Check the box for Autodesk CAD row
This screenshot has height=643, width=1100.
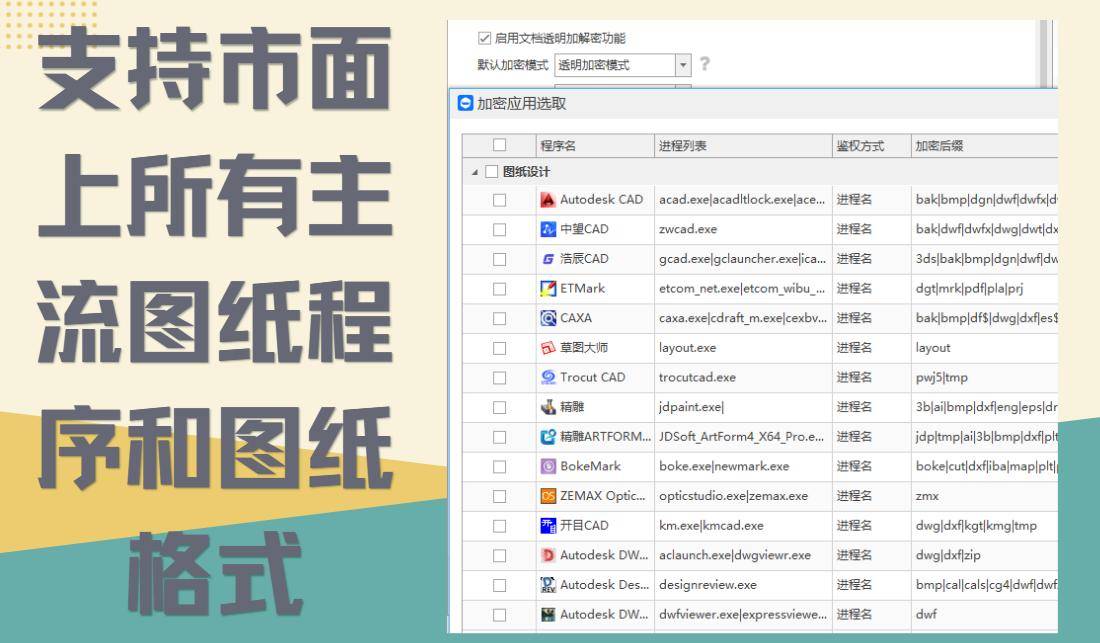[500, 200]
